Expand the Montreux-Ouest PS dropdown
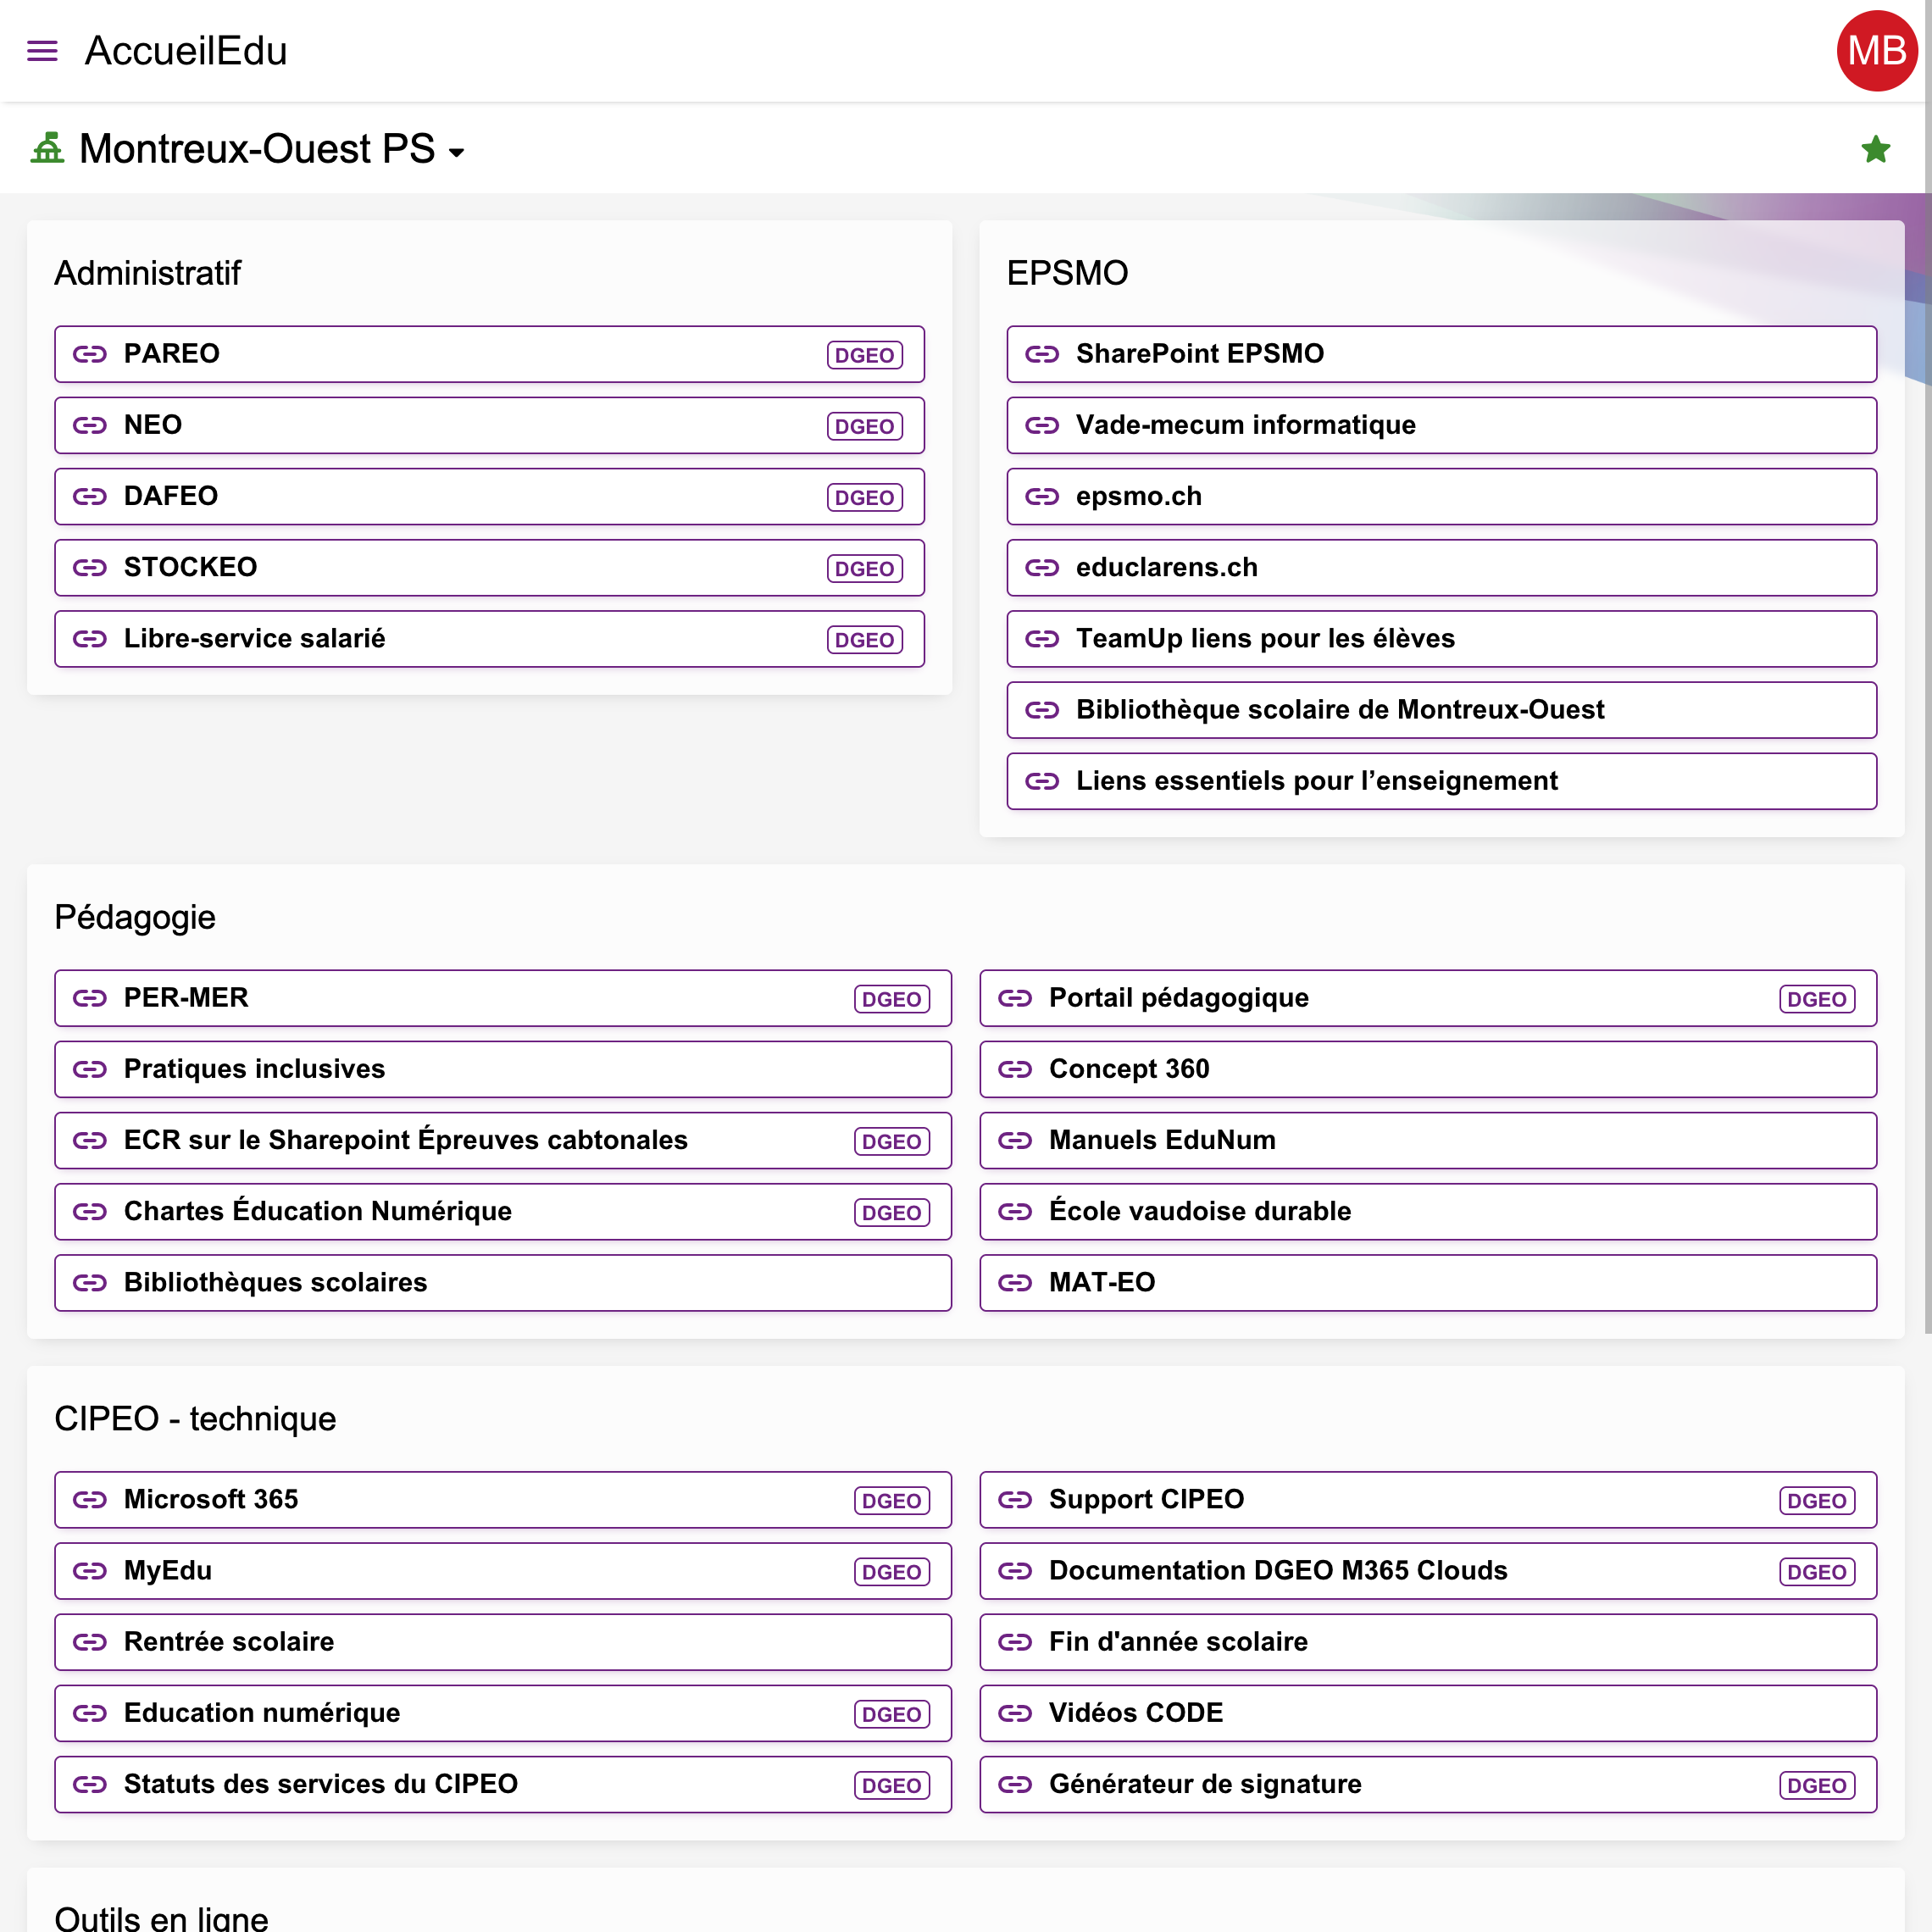Viewport: 1932px width, 1932px height. (x=457, y=153)
